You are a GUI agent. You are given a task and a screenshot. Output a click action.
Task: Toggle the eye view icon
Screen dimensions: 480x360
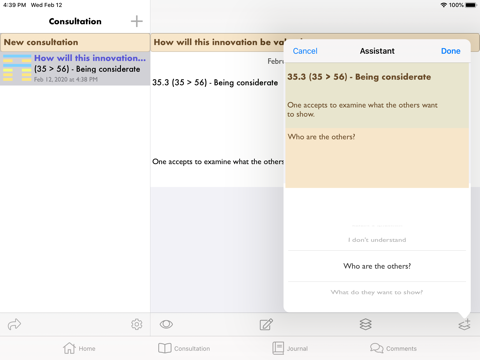click(x=166, y=324)
